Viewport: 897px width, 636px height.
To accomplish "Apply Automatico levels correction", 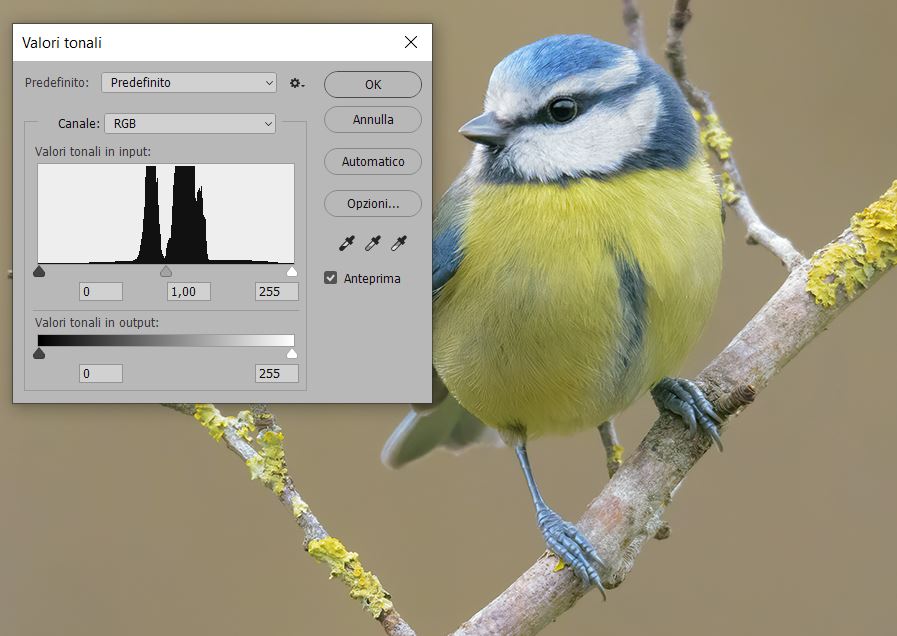I will 373,161.
